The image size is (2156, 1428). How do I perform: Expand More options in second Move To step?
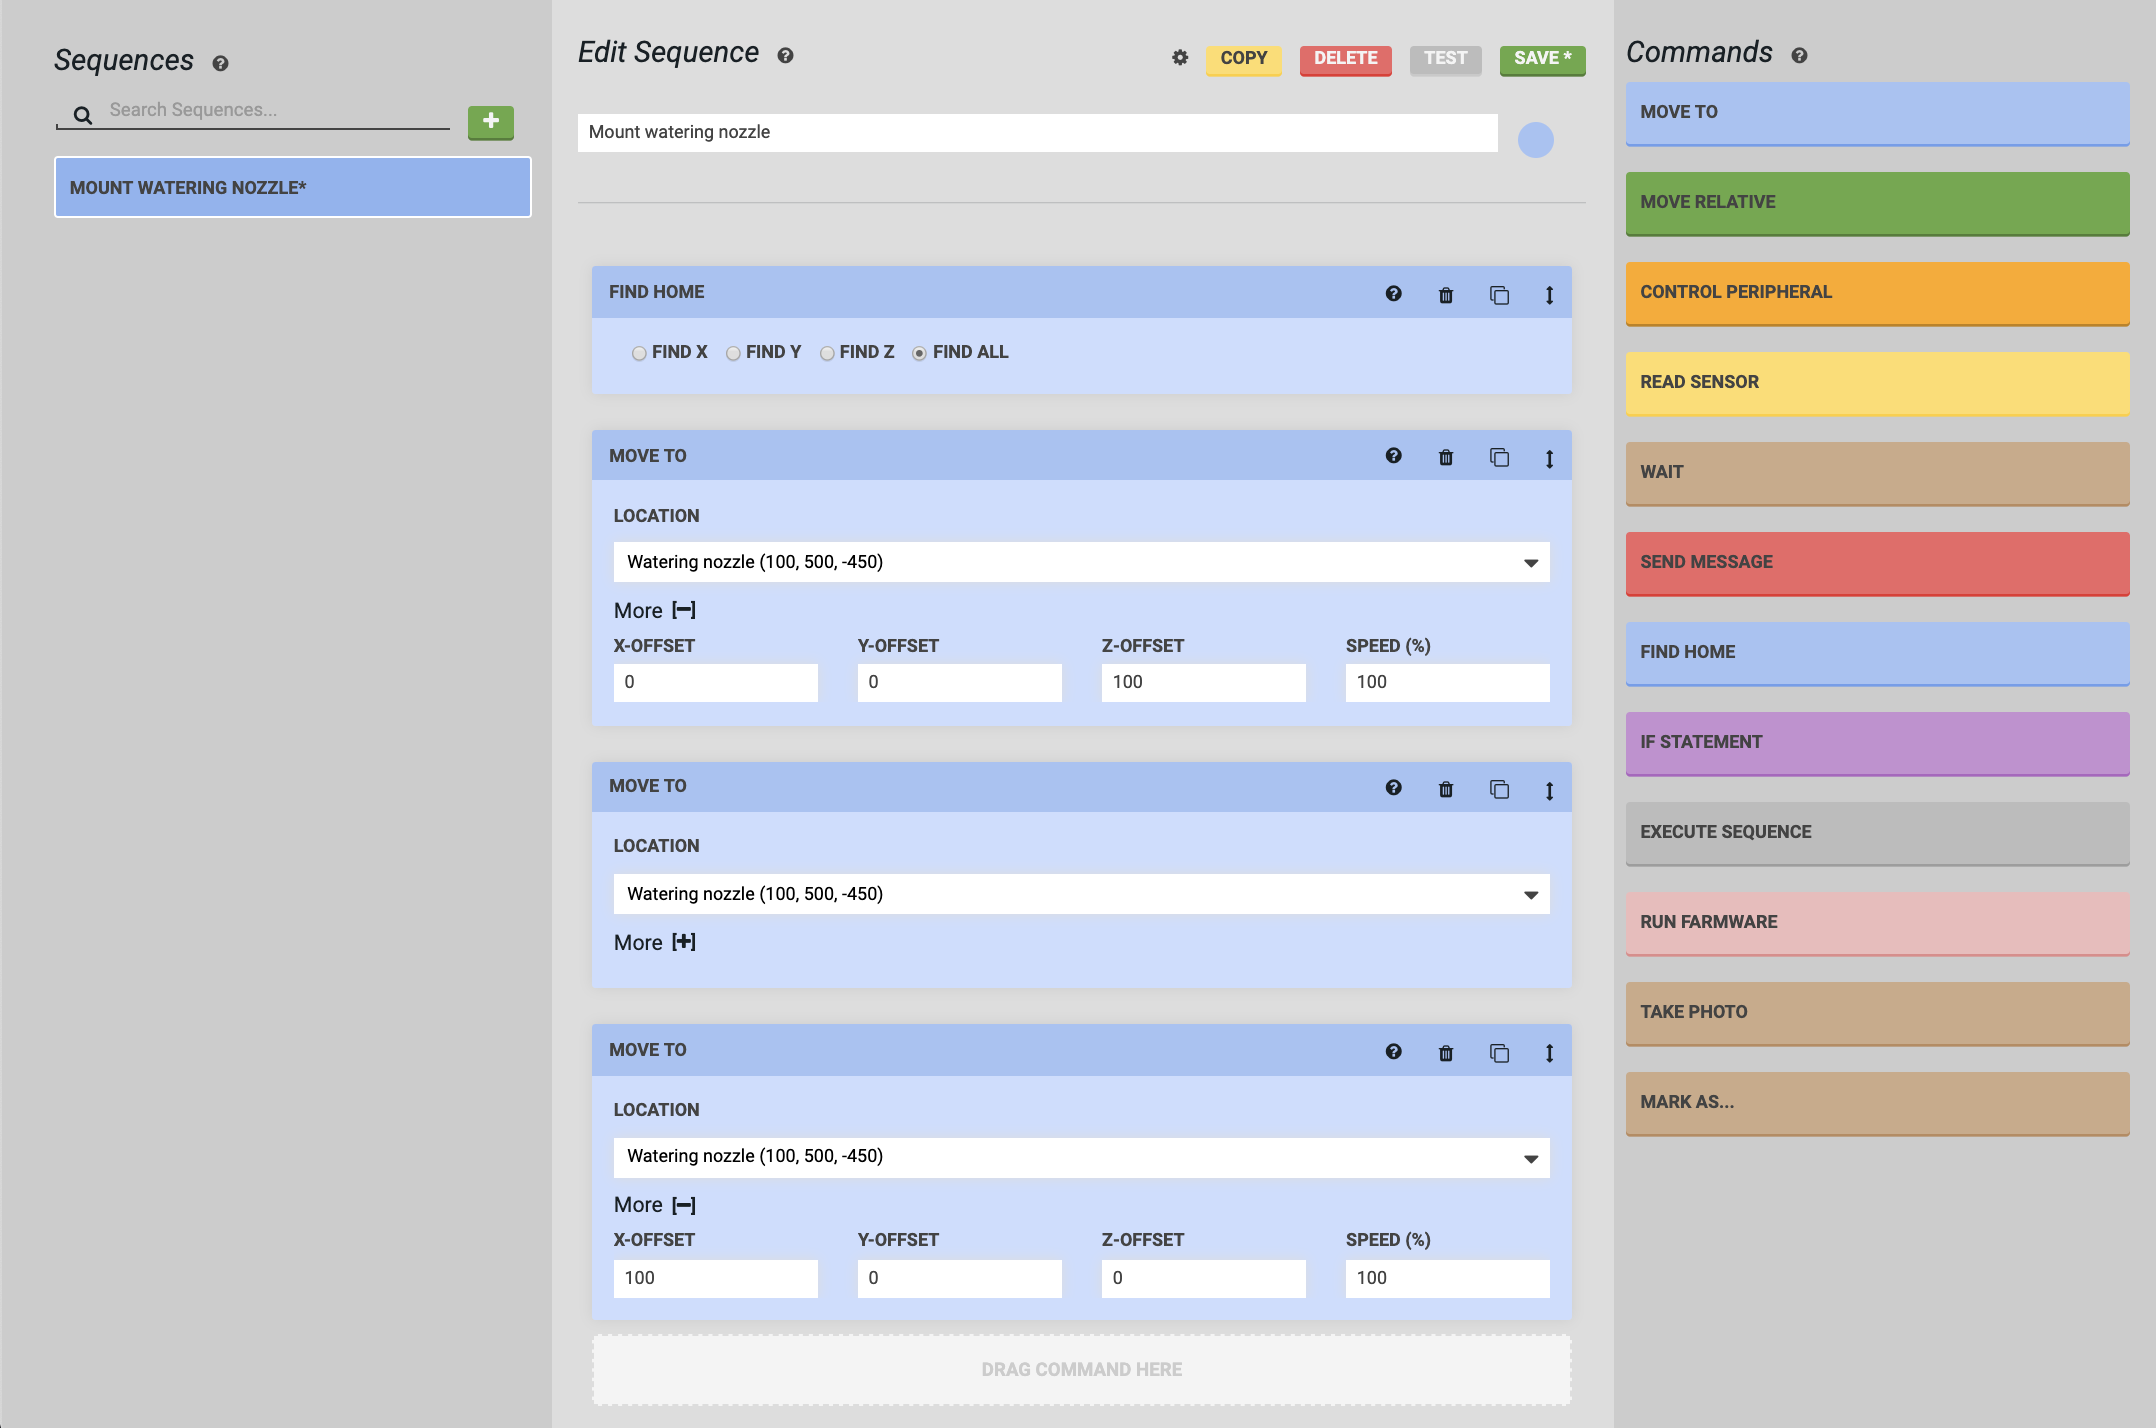pyautogui.click(x=683, y=942)
